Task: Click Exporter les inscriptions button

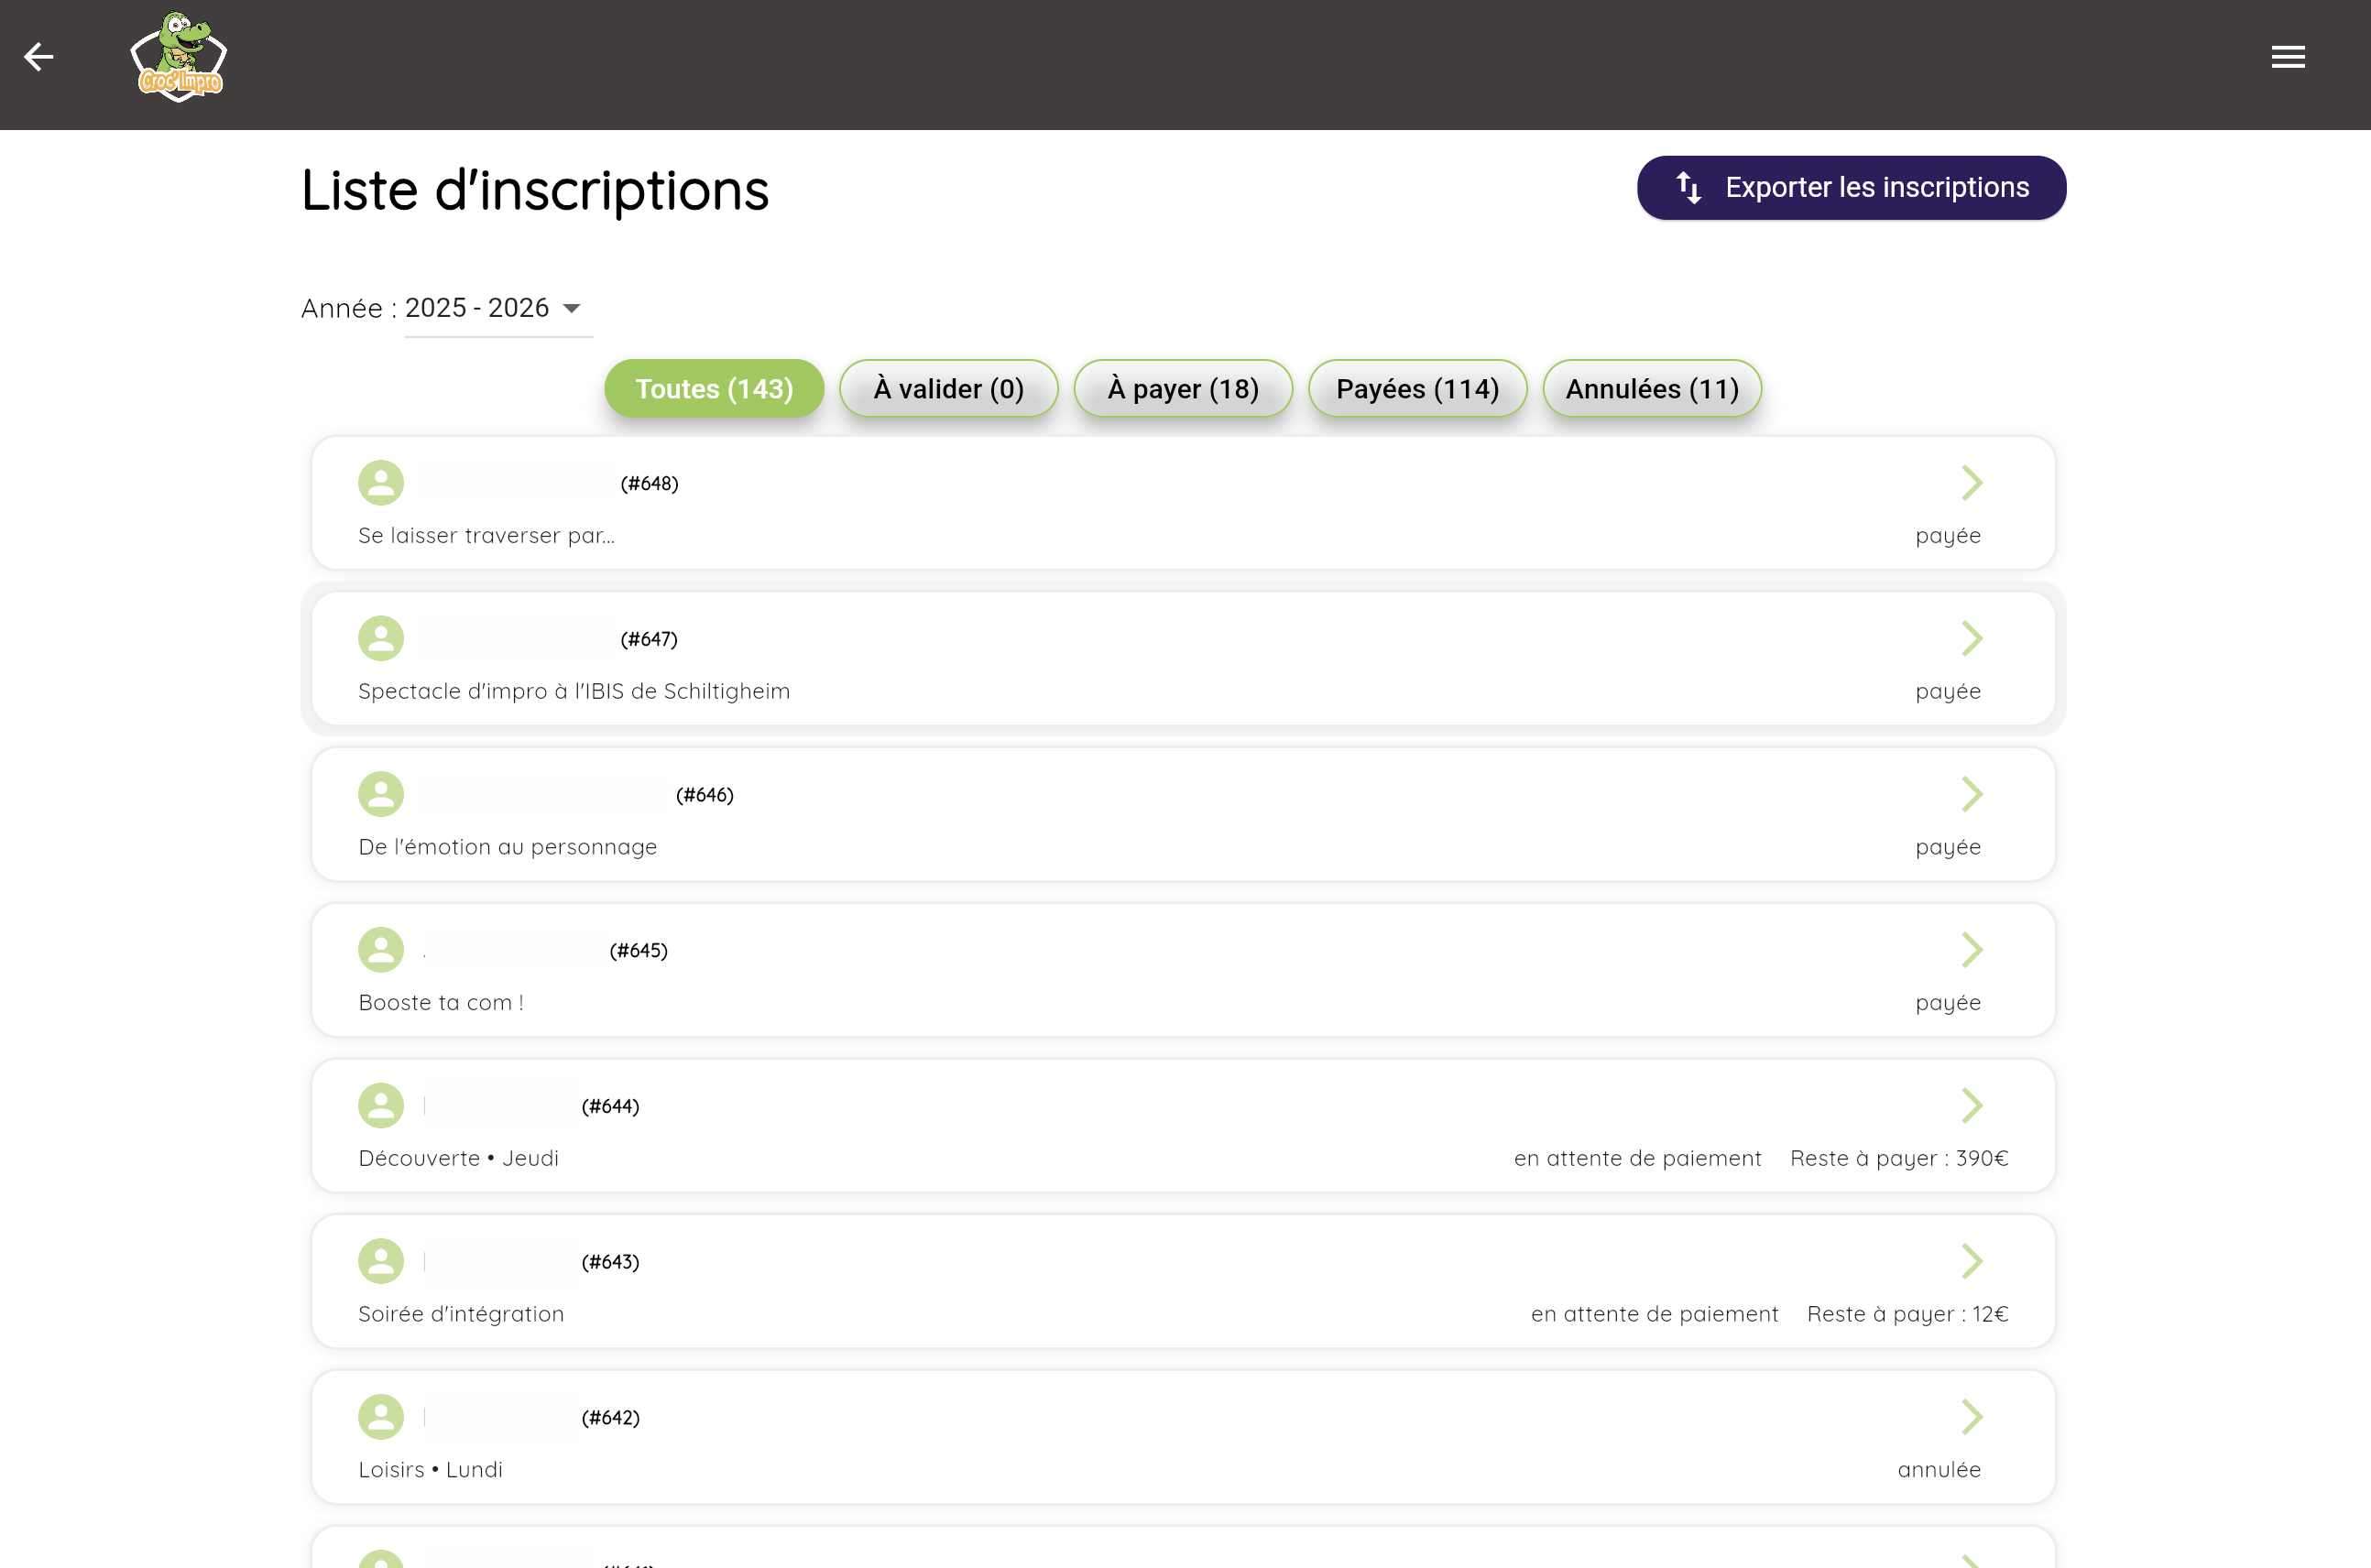Action: pyautogui.click(x=1850, y=188)
